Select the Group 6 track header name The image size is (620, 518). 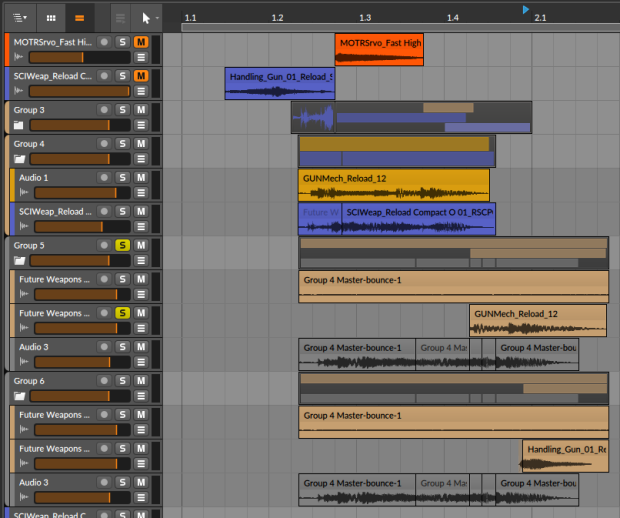tap(29, 381)
